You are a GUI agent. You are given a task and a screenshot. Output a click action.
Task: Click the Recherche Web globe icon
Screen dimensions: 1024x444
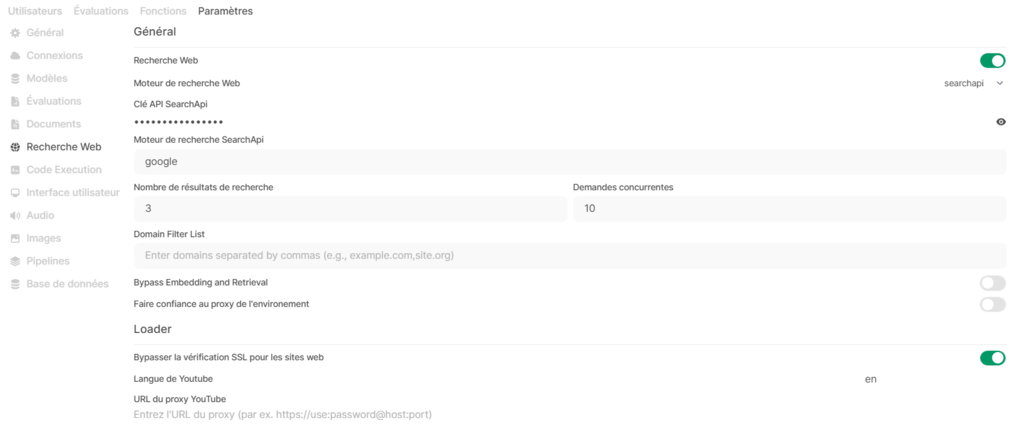pyautogui.click(x=16, y=147)
